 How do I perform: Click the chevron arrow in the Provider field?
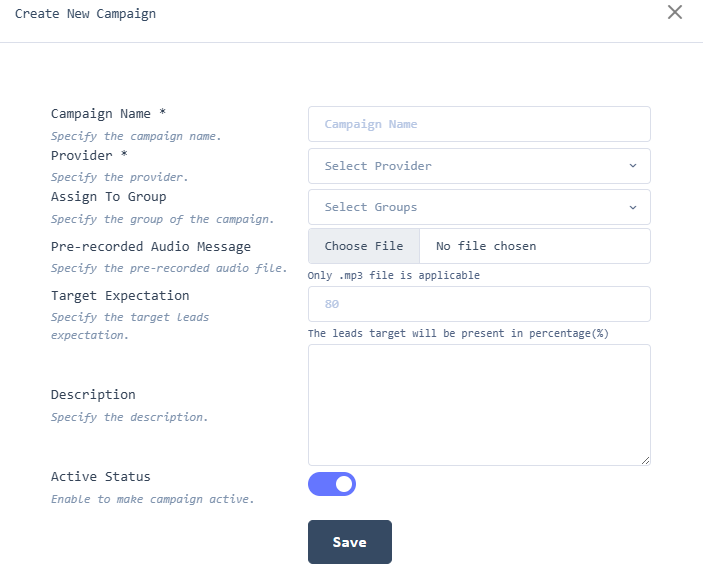tap(633, 166)
